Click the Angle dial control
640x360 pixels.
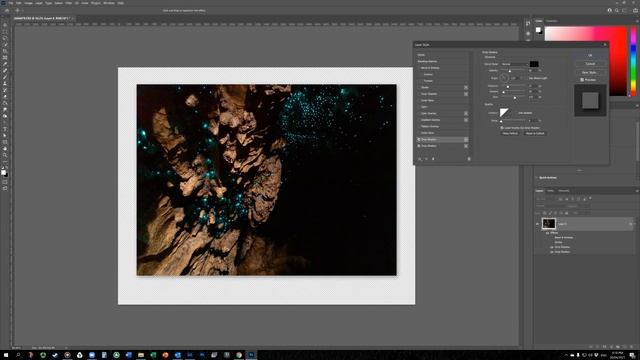[x=504, y=78]
